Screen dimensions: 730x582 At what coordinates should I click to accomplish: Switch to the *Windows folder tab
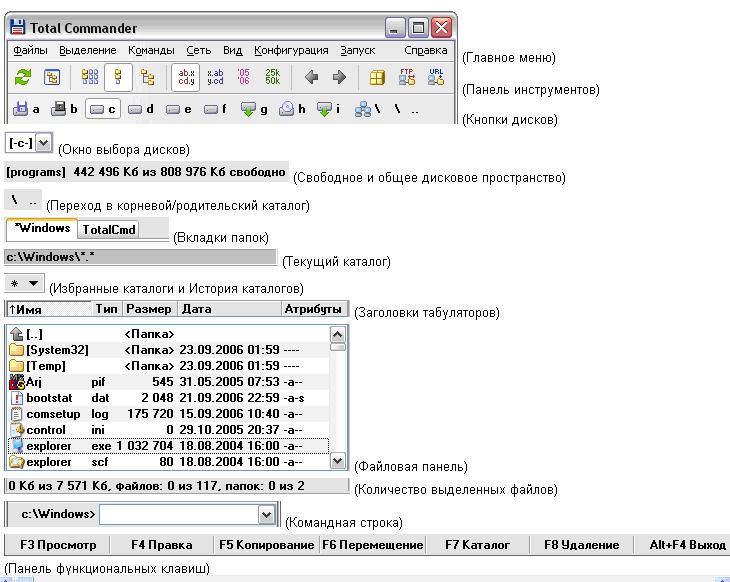(42, 228)
